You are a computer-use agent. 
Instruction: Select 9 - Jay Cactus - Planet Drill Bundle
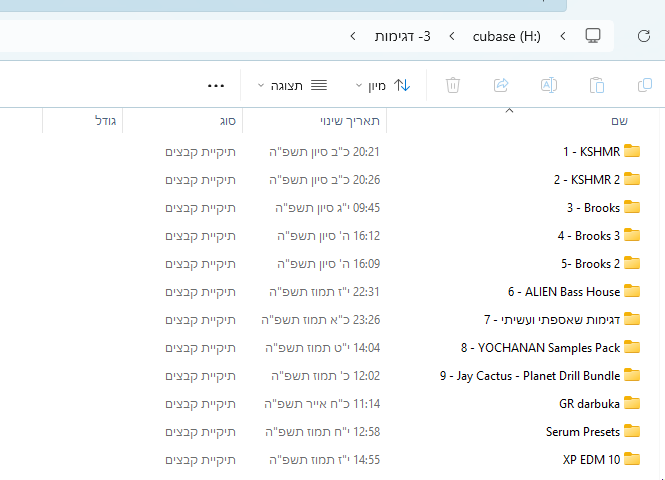pos(530,376)
